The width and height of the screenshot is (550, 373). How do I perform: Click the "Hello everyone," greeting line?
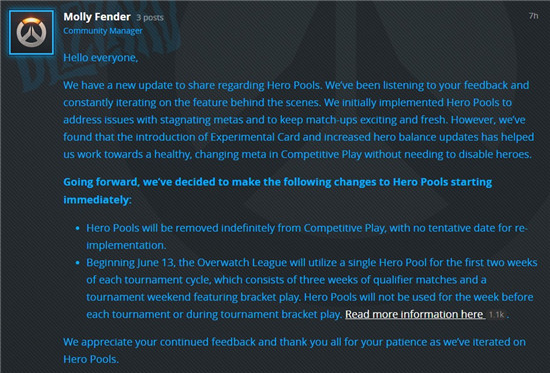pos(101,58)
